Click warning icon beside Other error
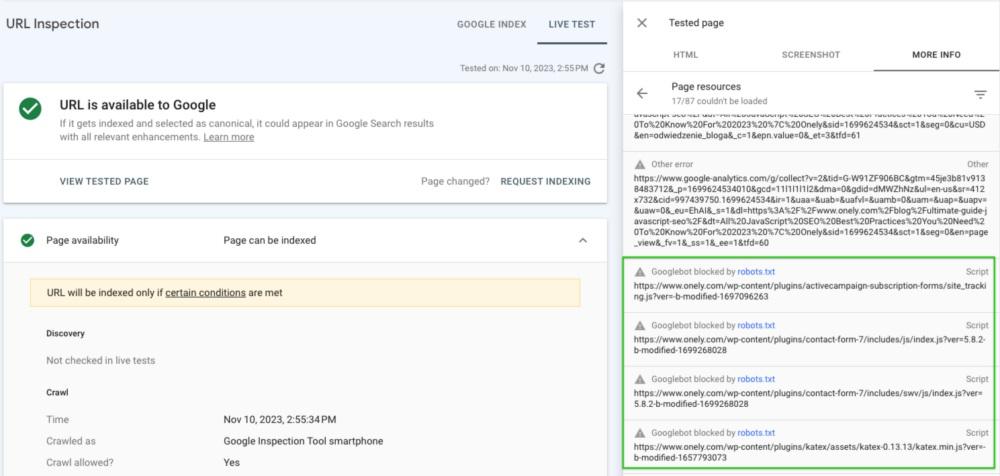 click(x=640, y=164)
